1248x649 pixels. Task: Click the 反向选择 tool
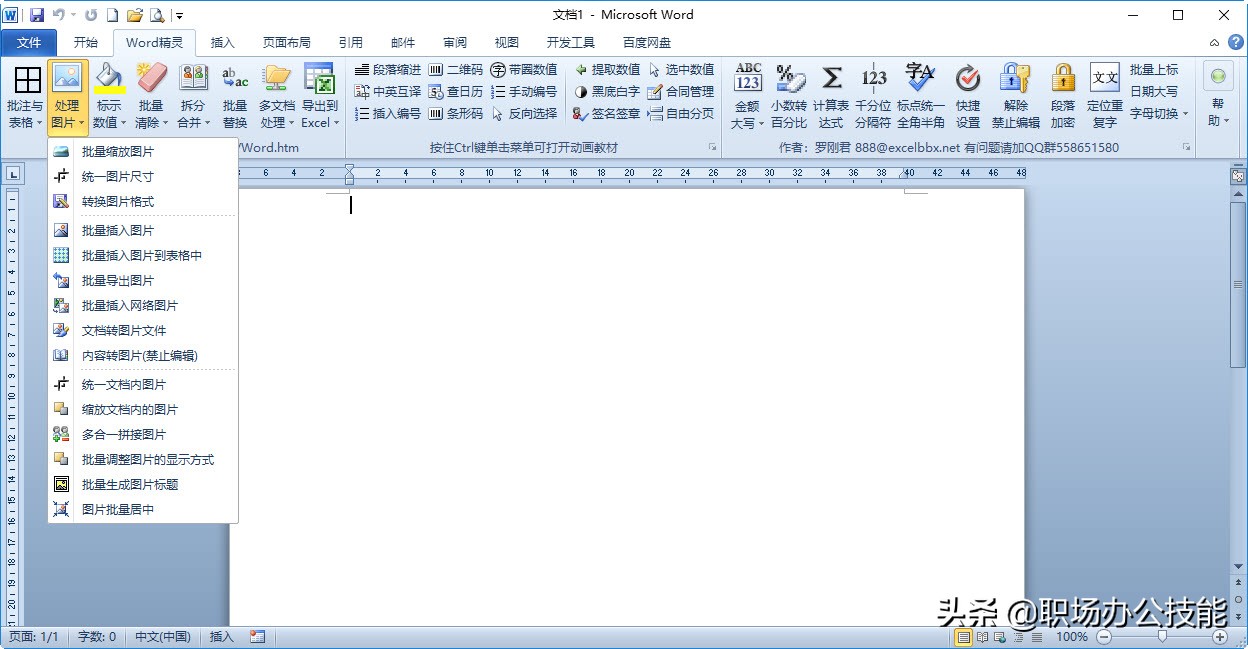coord(524,114)
